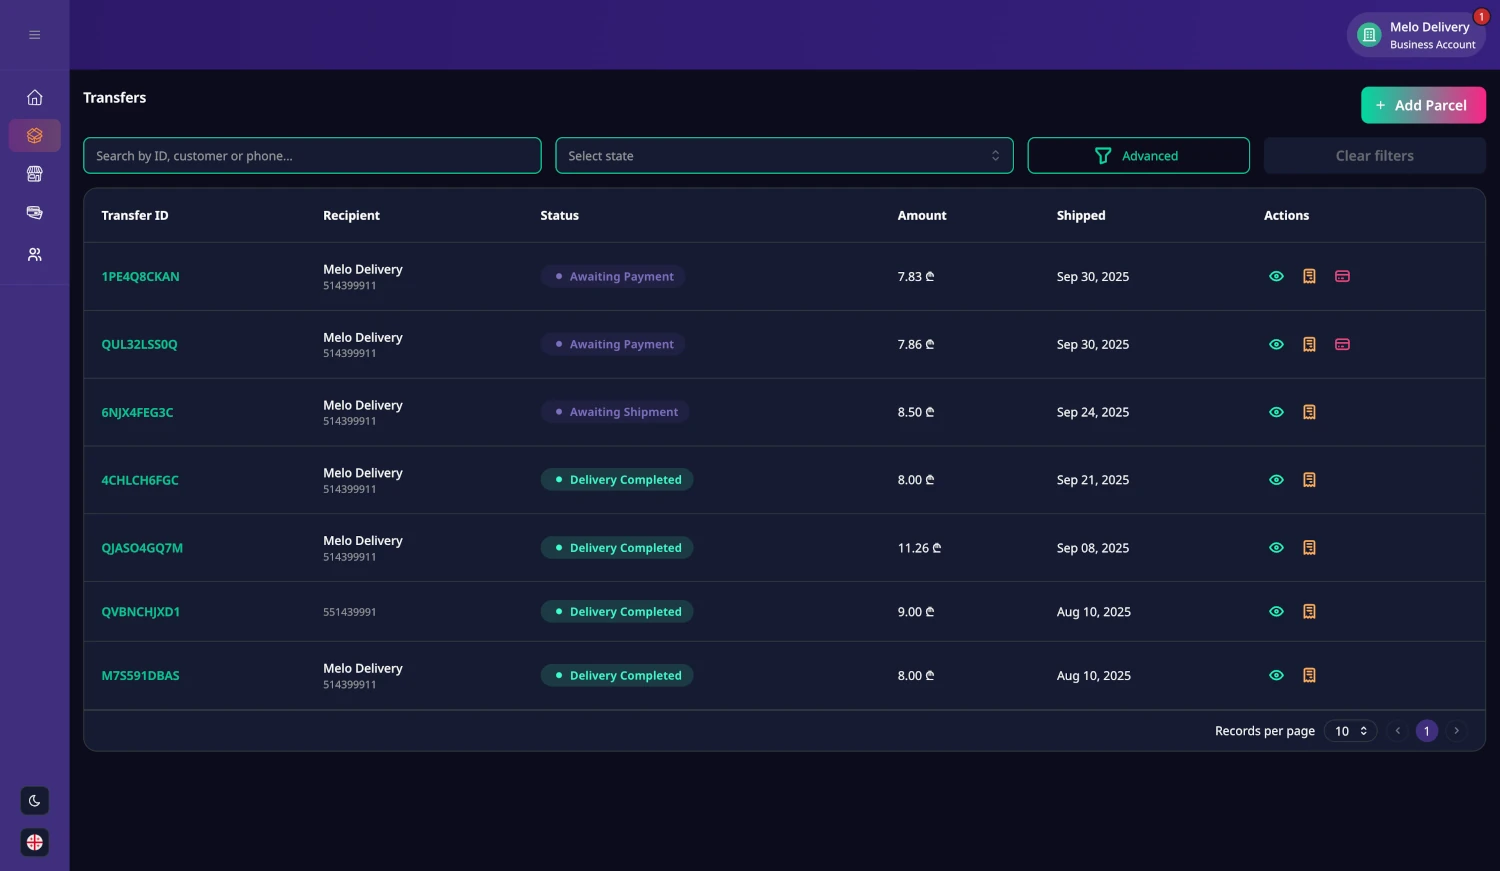Screen dimensions: 1500x871
Task: Switch language using the flag icon
Action: pyautogui.click(x=34, y=841)
